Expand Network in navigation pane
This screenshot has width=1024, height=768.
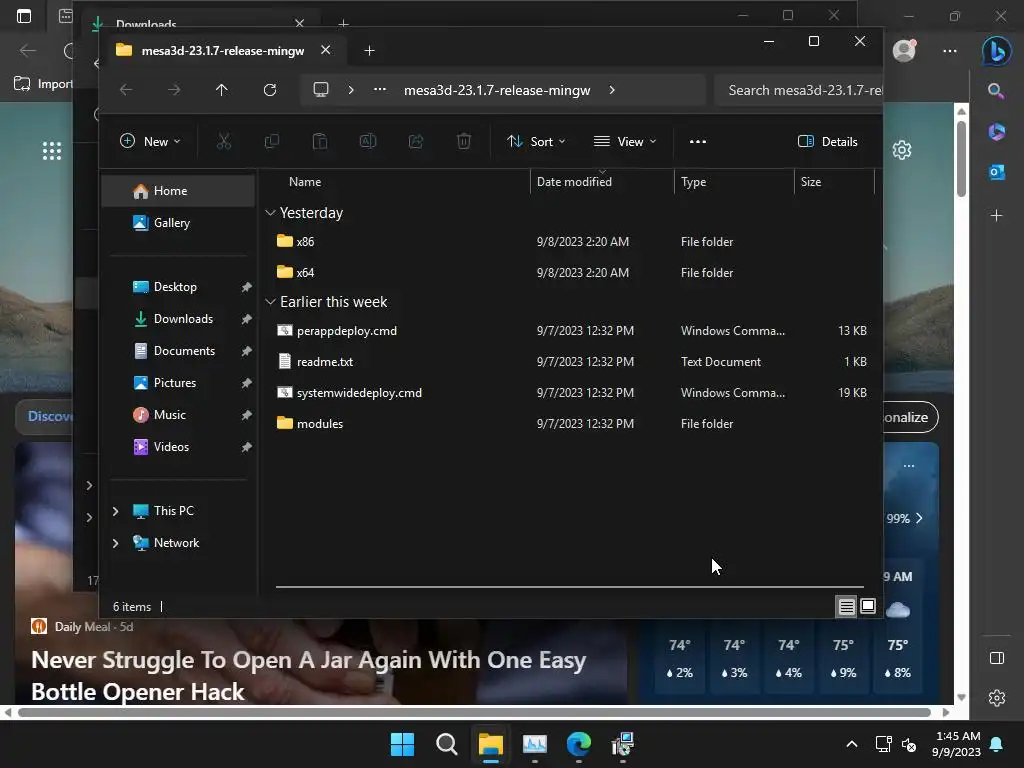click(116, 543)
